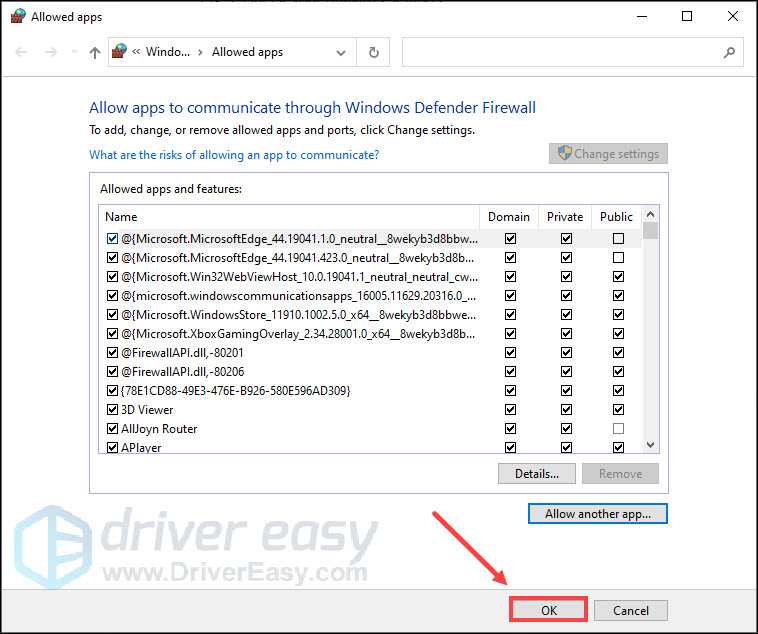Click the Allowed apps breadcrumb segment
The height and width of the screenshot is (634, 758).
[247, 52]
